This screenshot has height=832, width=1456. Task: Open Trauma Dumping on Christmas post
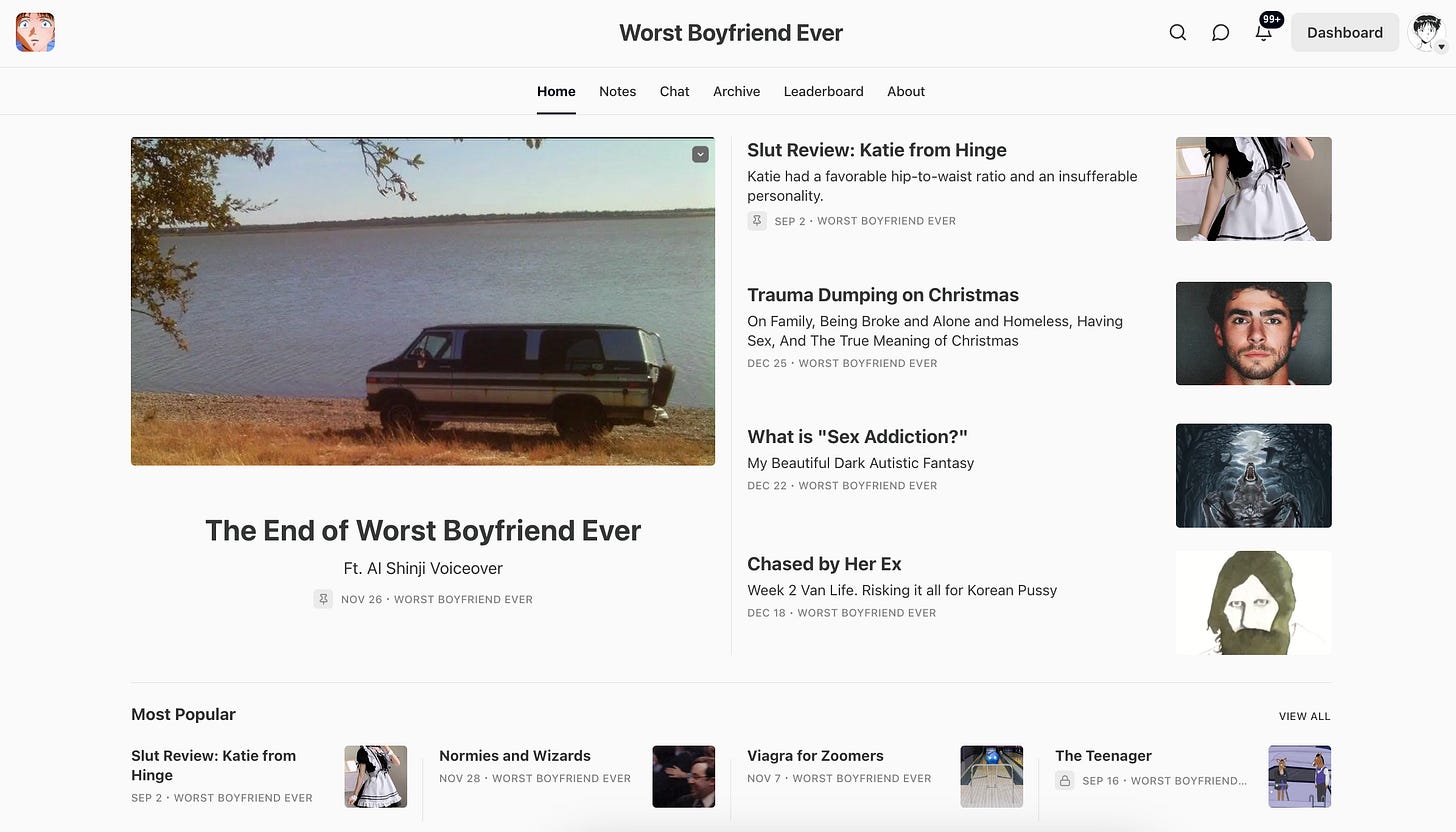click(883, 295)
